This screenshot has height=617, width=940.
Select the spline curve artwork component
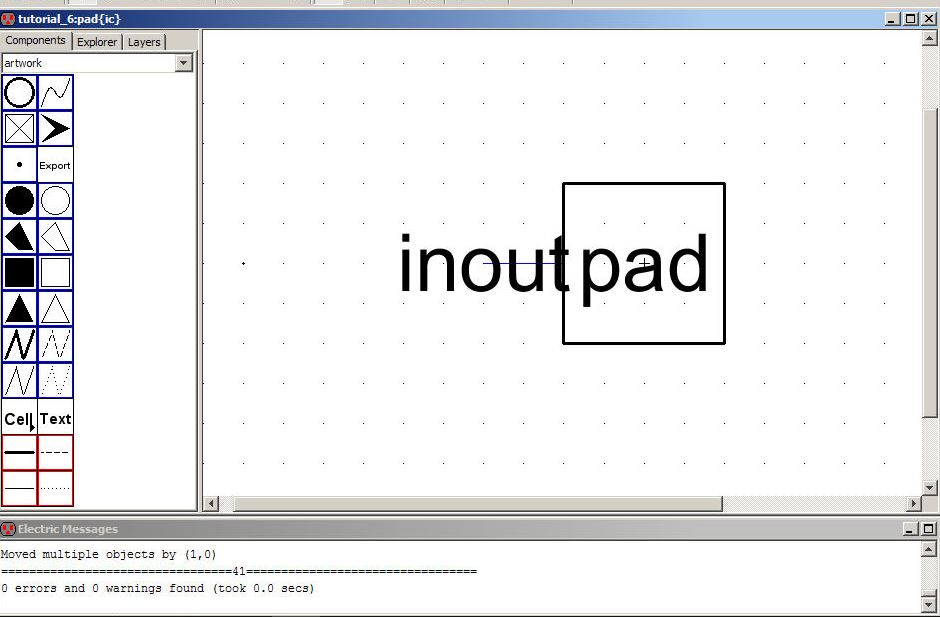55,93
